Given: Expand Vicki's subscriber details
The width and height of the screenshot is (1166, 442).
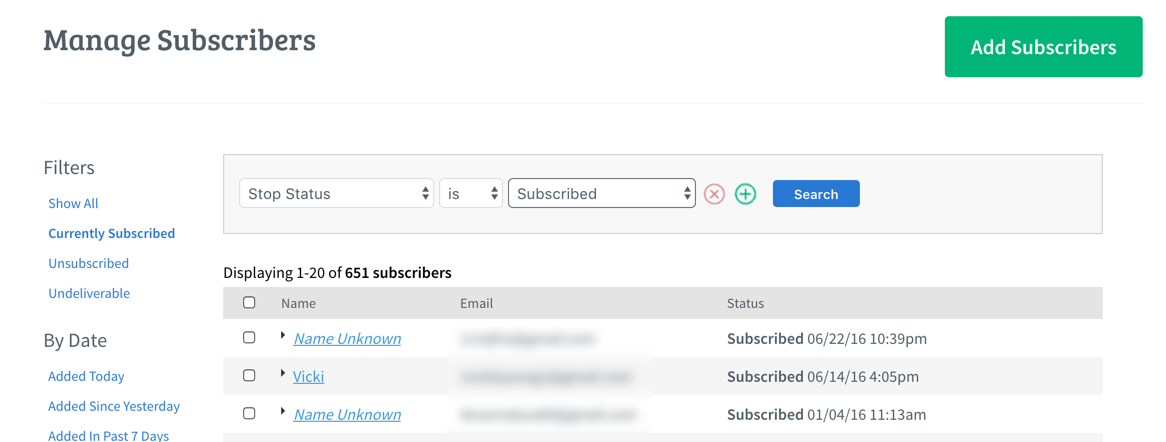Looking at the screenshot, I should [x=283, y=374].
